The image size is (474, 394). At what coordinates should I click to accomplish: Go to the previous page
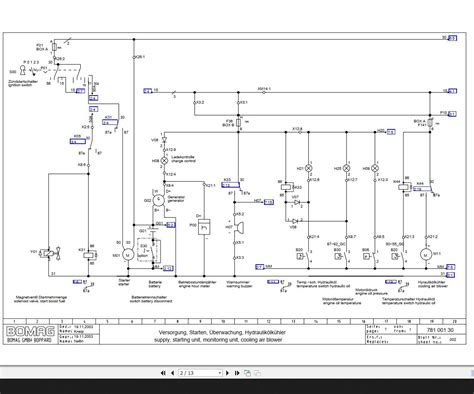(172, 373)
